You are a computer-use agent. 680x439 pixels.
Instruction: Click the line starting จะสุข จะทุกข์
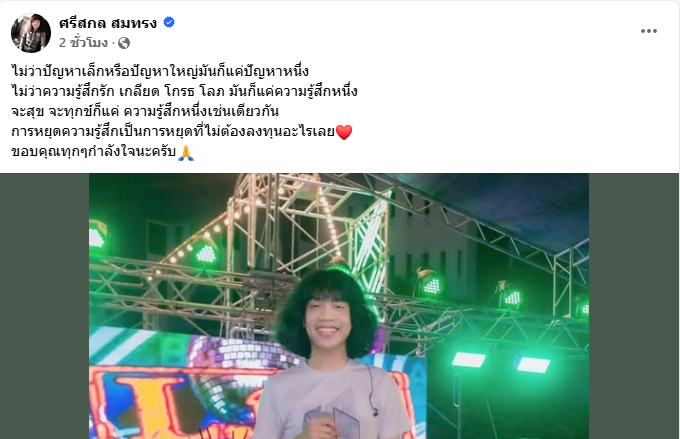145,112
